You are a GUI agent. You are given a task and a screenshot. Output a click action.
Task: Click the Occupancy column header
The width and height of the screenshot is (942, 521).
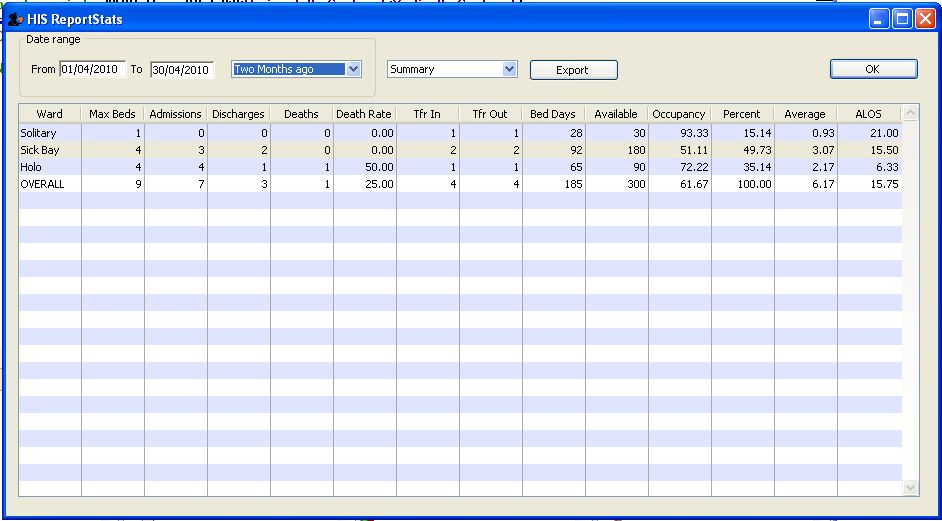click(x=679, y=114)
